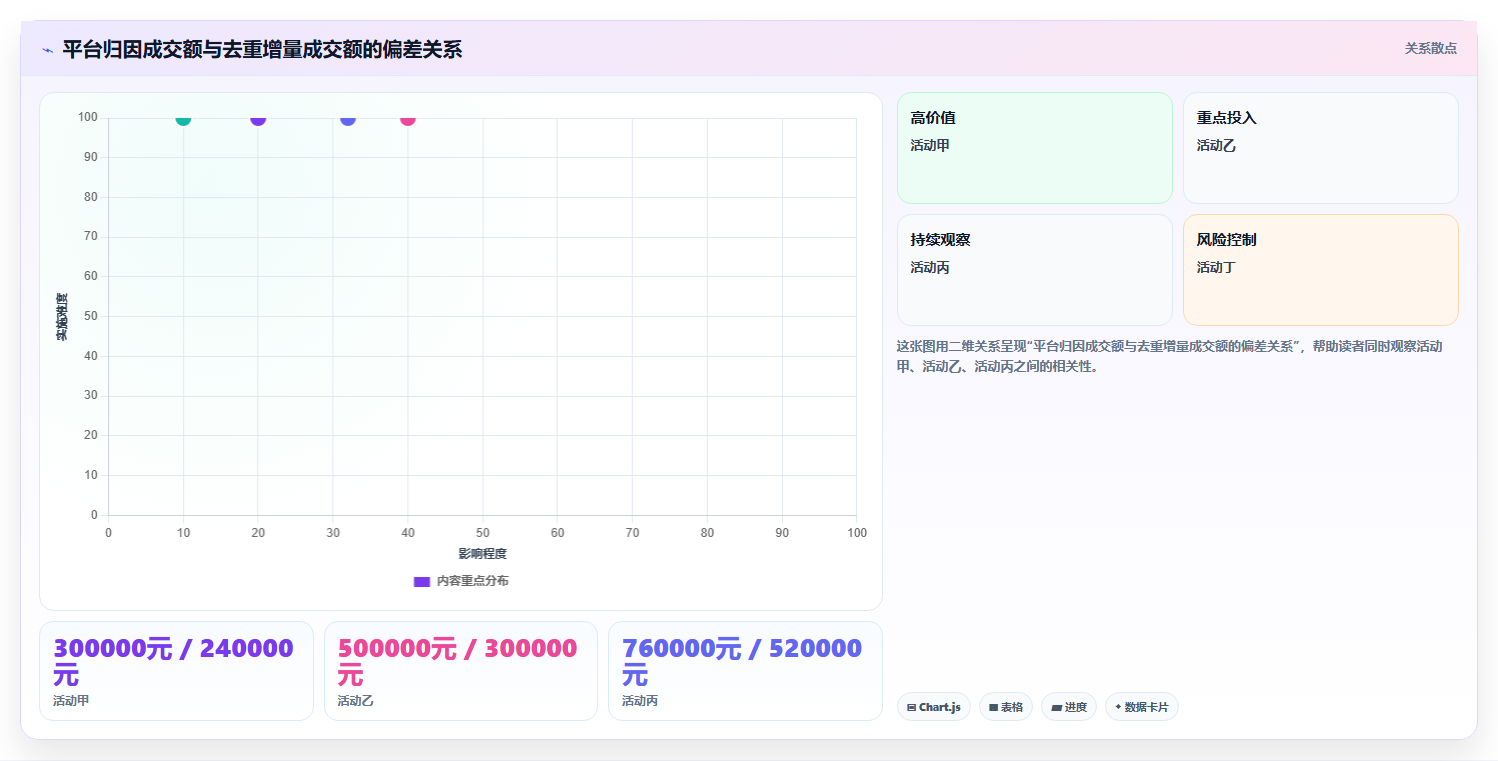The image size is (1498, 761).
Task: Open the 重点投入 quadrant card
Action: [1321, 148]
